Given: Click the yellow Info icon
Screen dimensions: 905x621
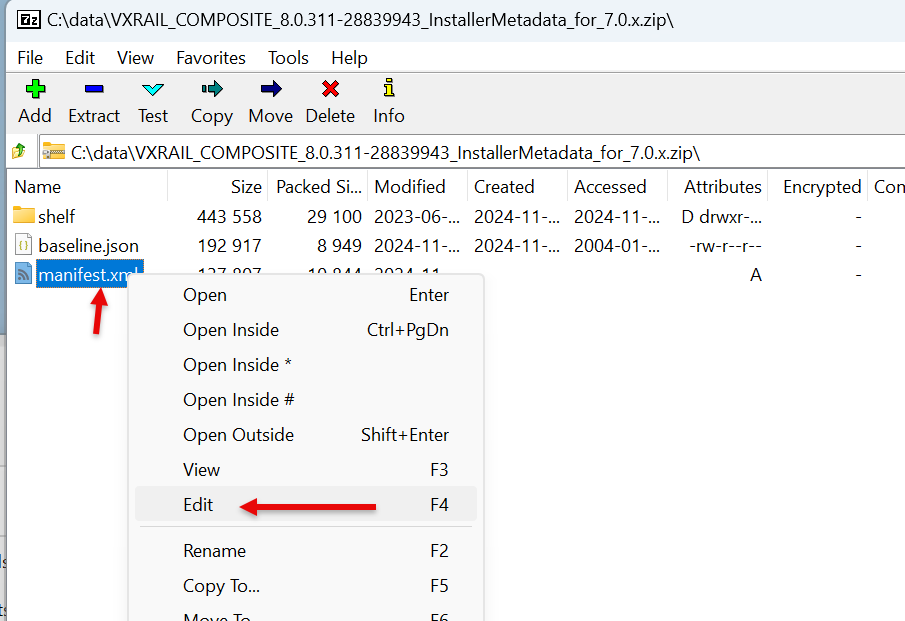Looking at the screenshot, I should 389,88.
